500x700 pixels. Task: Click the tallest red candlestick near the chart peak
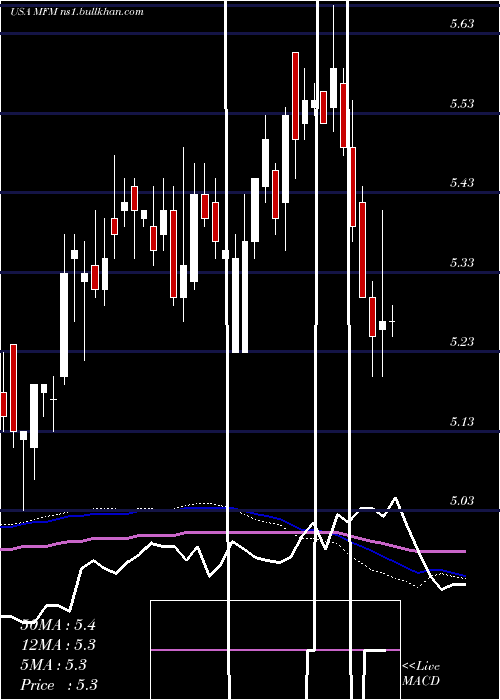[x=295, y=96]
